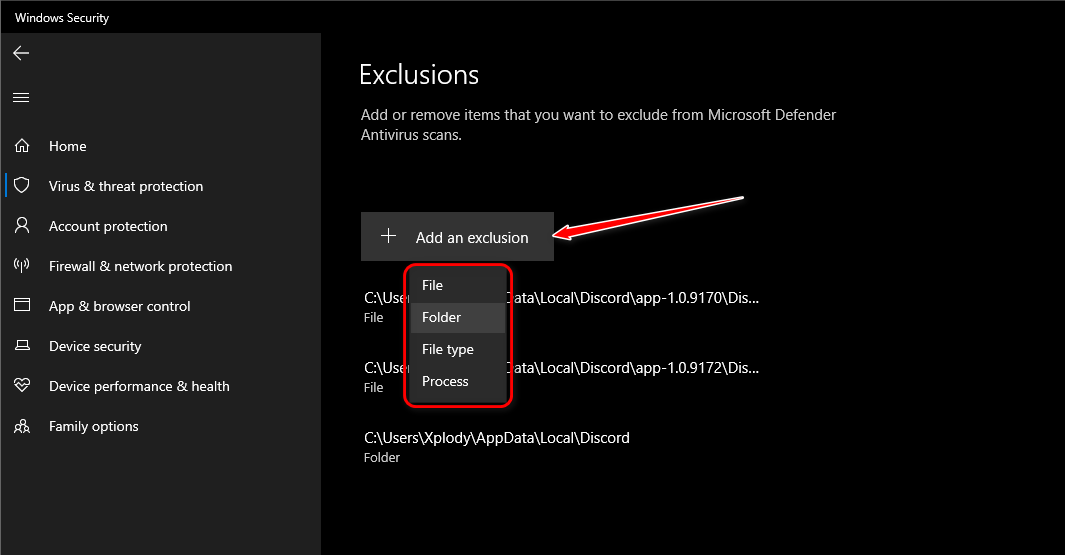Select File type in the exclusion menu
Viewport: 1065px width, 555px height.
pos(448,349)
